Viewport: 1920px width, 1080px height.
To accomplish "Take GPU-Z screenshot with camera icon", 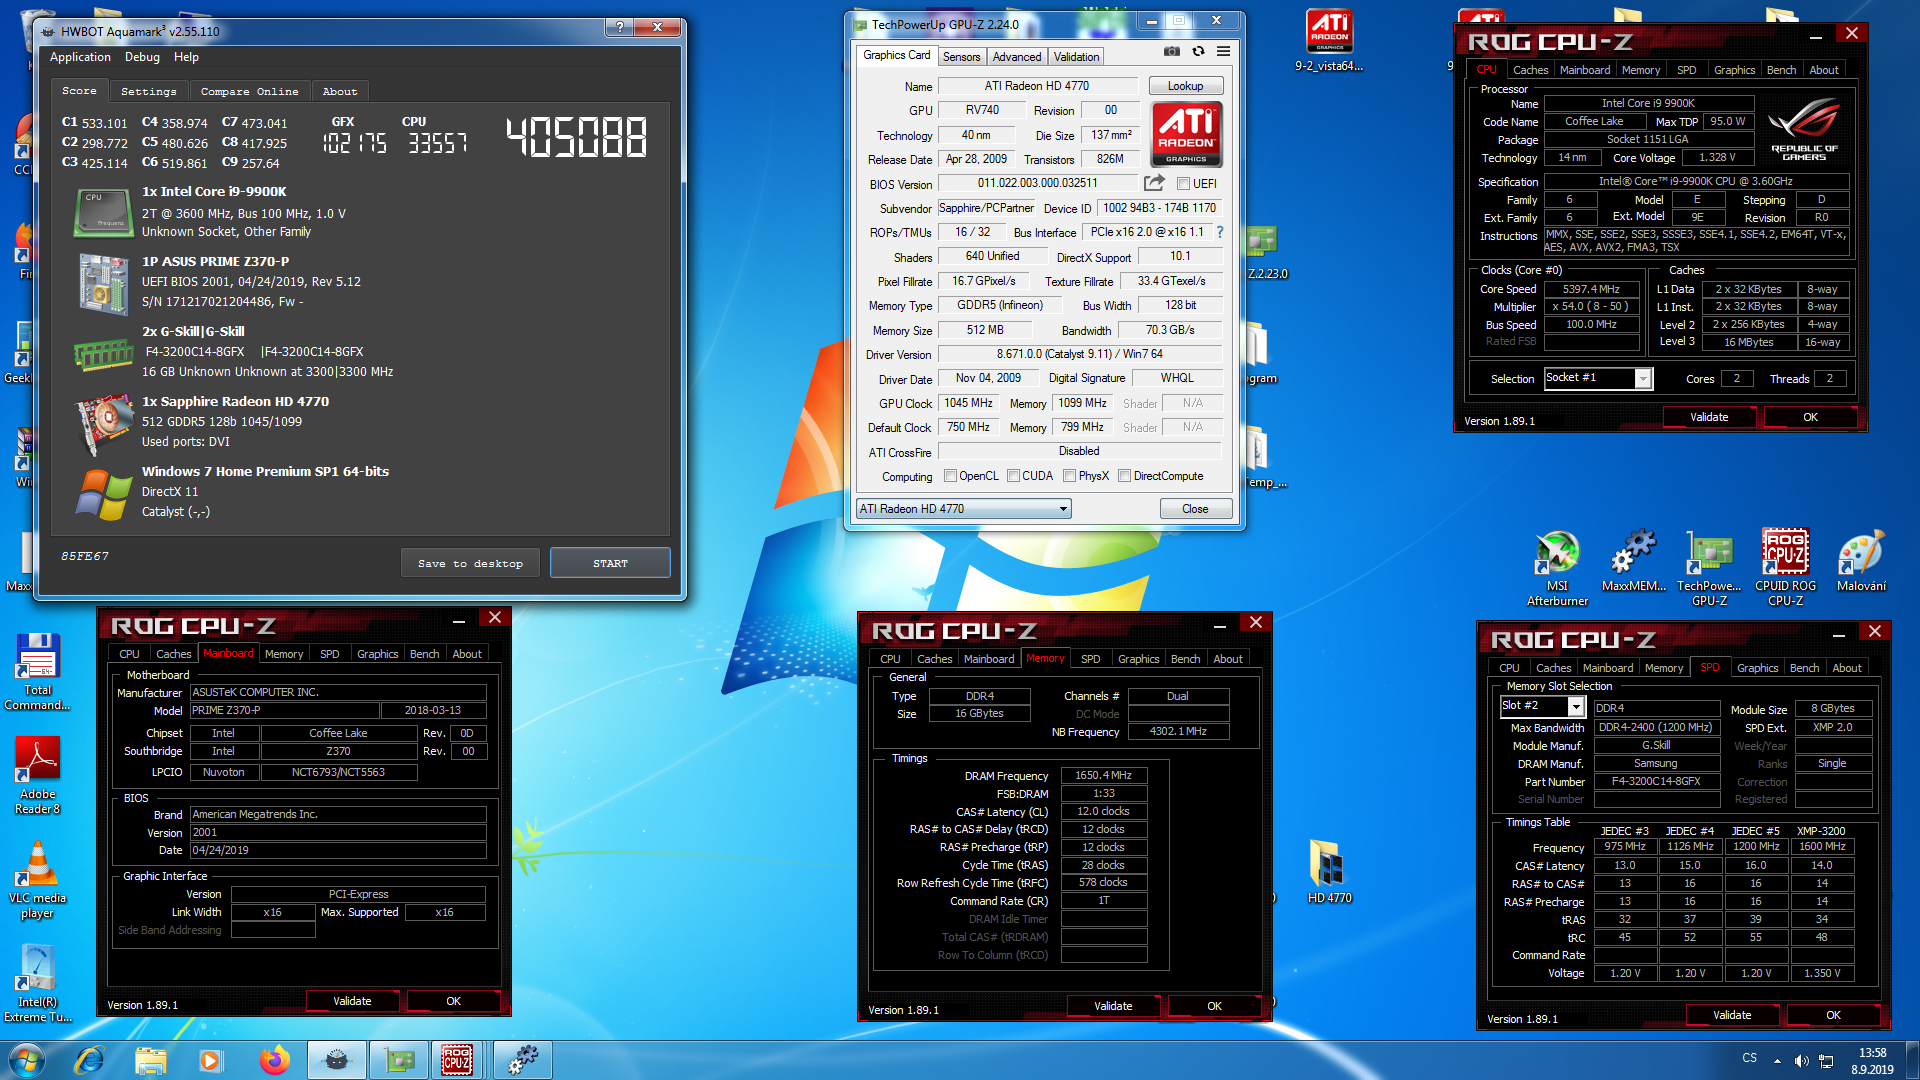I will click(x=1172, y=52).
